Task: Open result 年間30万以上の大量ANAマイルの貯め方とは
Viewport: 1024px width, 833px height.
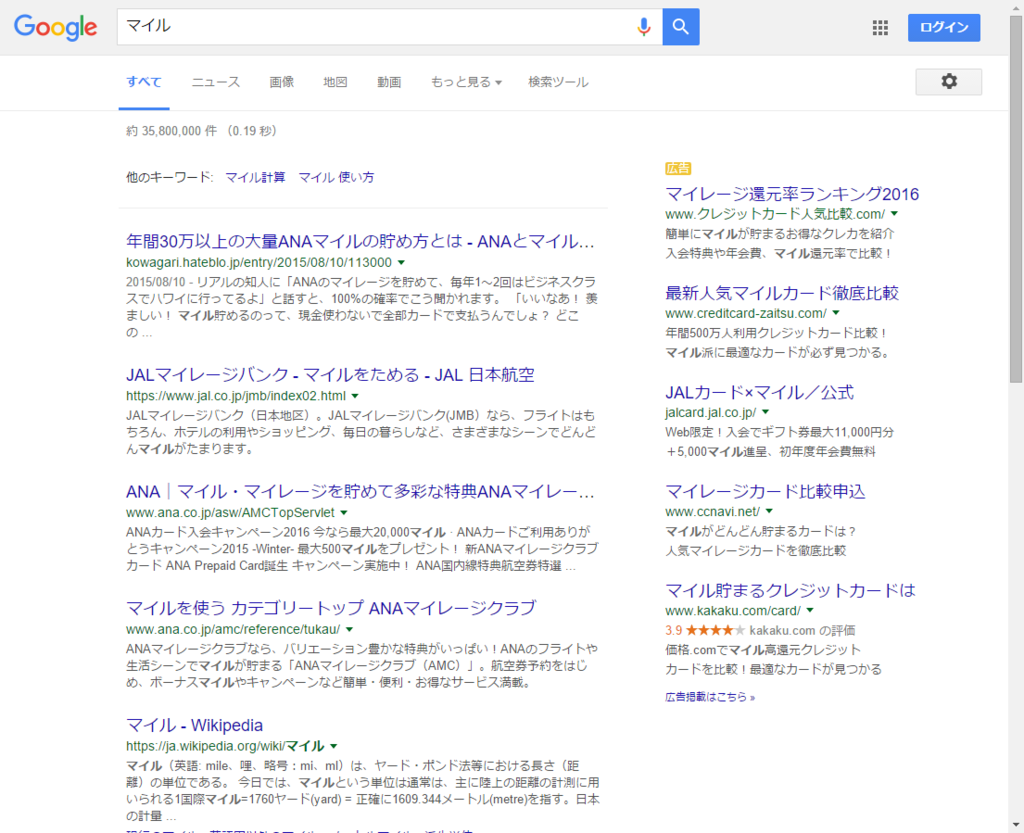Action: click(360, 242)
